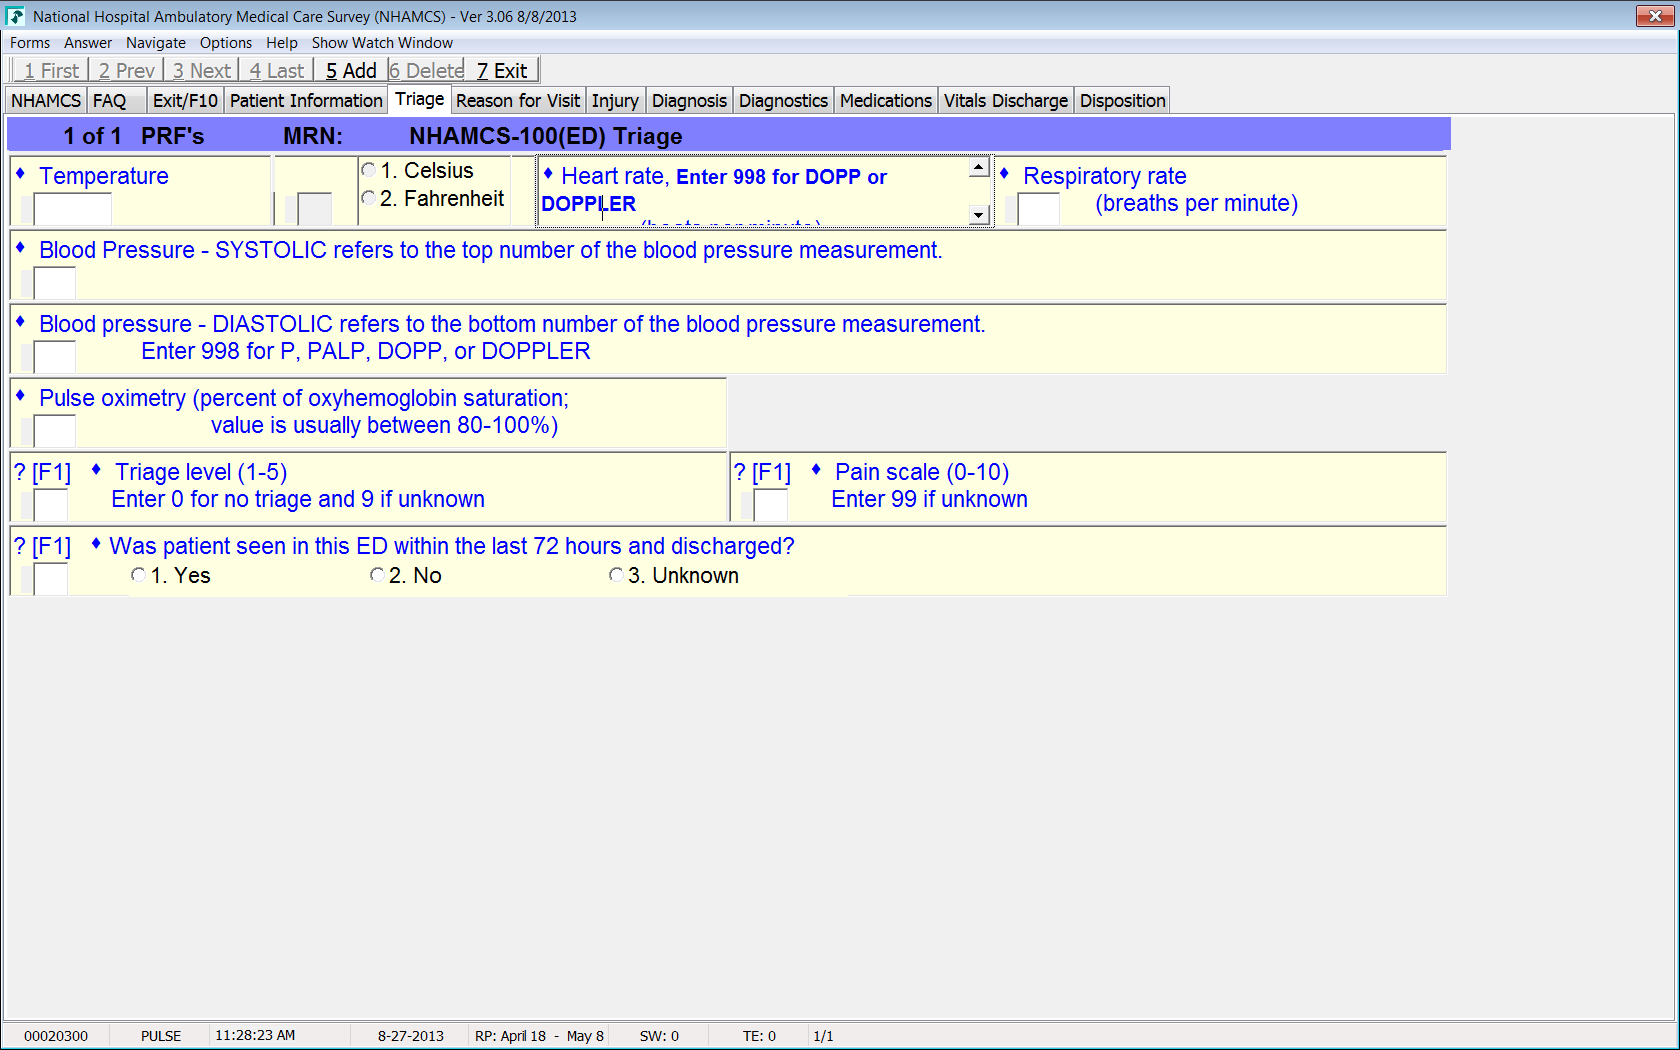Switch to Patient Information tab
This screenshot has height=1050, width=1680.
coord(306,101)
